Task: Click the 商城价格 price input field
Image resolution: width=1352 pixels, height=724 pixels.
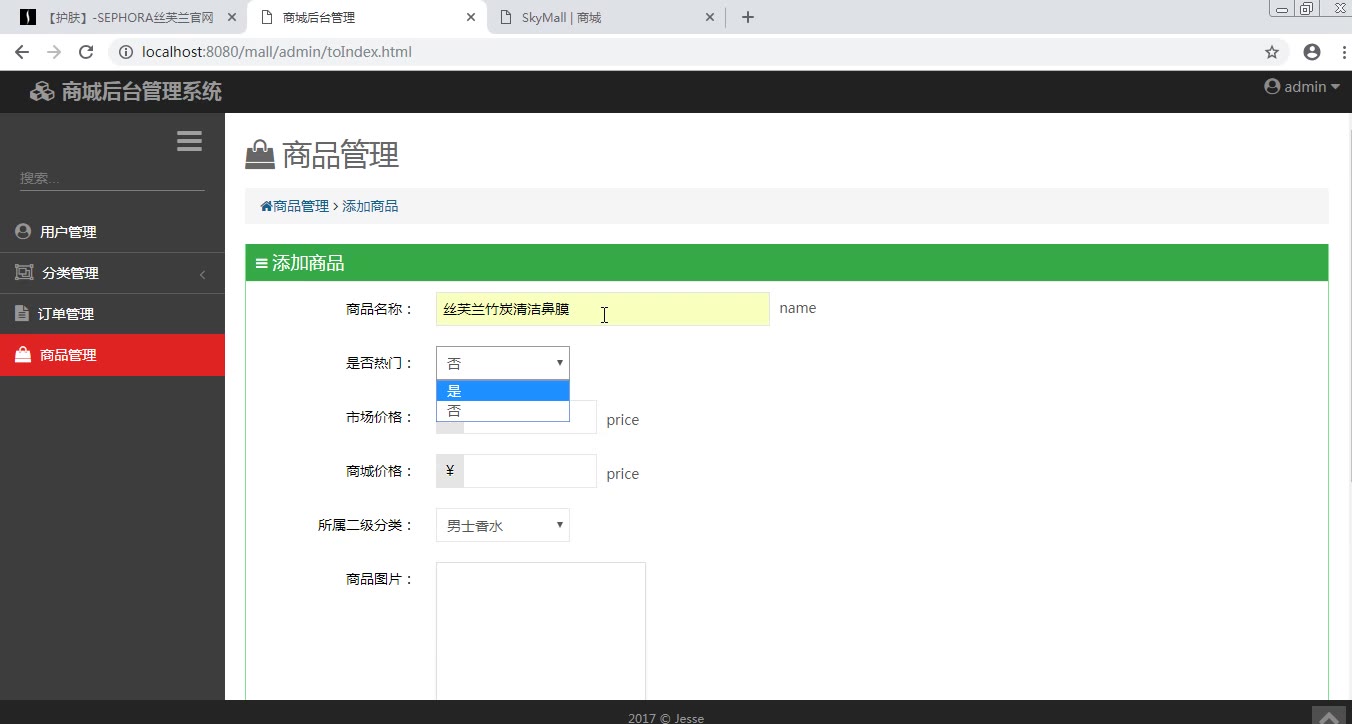Action: (x=530, y=471)
